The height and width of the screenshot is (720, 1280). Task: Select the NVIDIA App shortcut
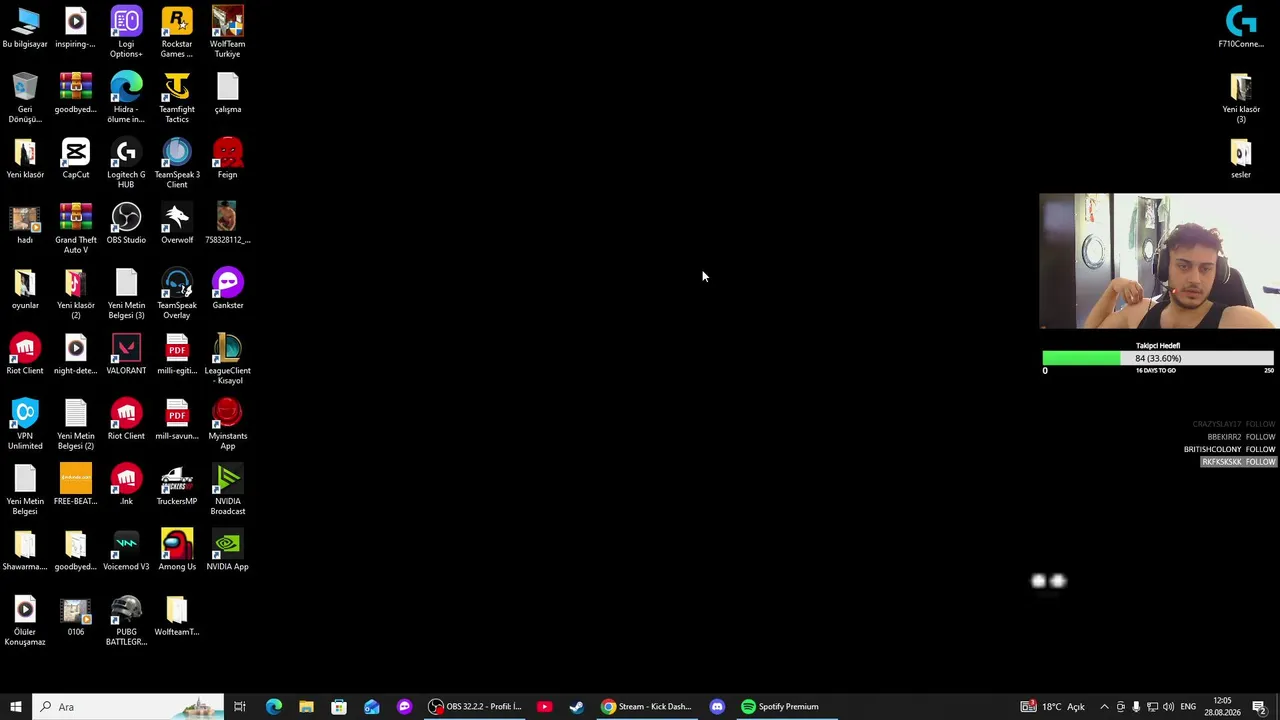tap(228, 551)
